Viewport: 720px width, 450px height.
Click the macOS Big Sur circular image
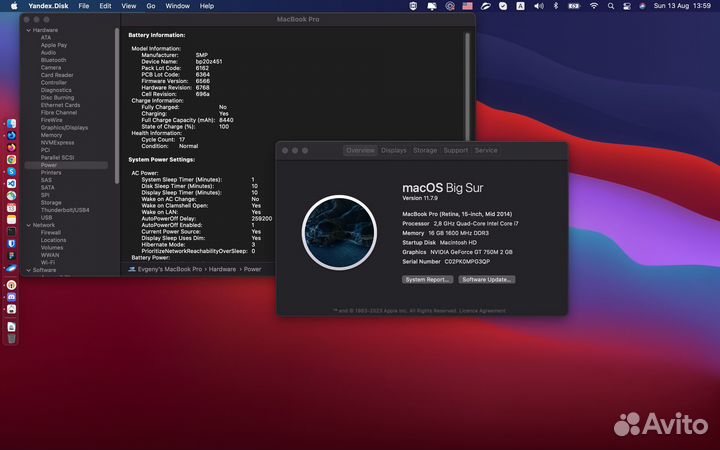[339, 232]
